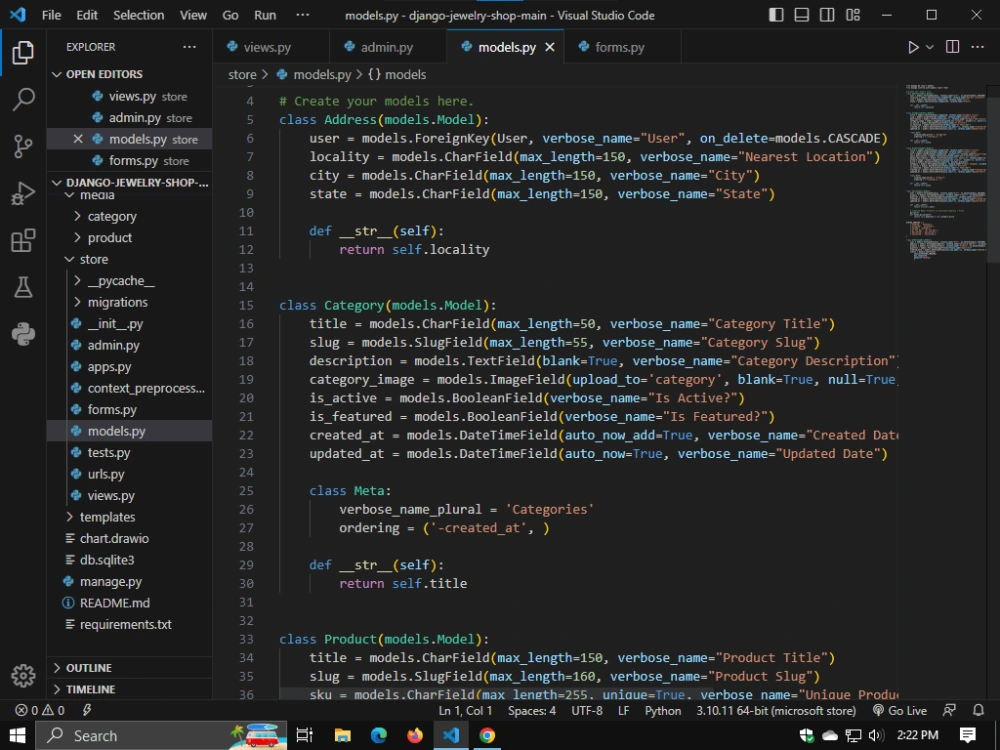Toggle the bottom Panel

tap(802, 15)
